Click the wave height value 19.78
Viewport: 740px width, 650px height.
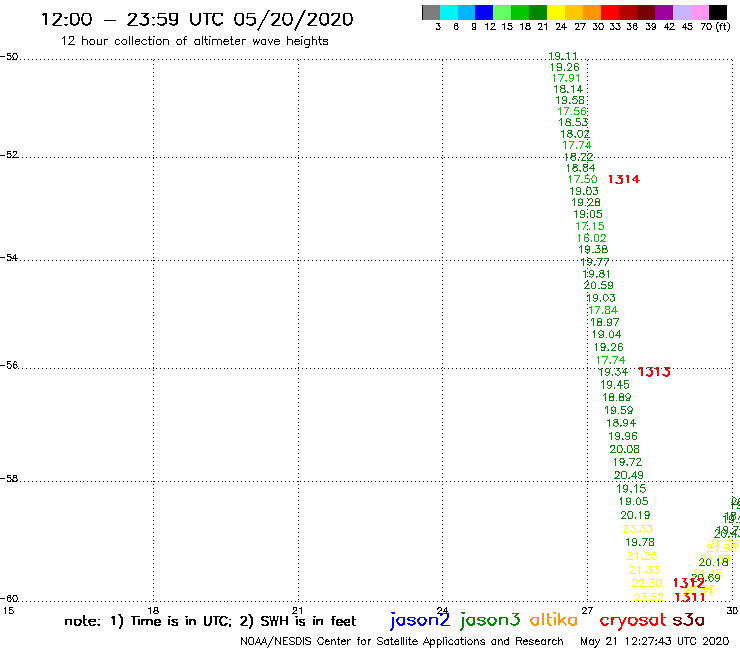point(639,542)
